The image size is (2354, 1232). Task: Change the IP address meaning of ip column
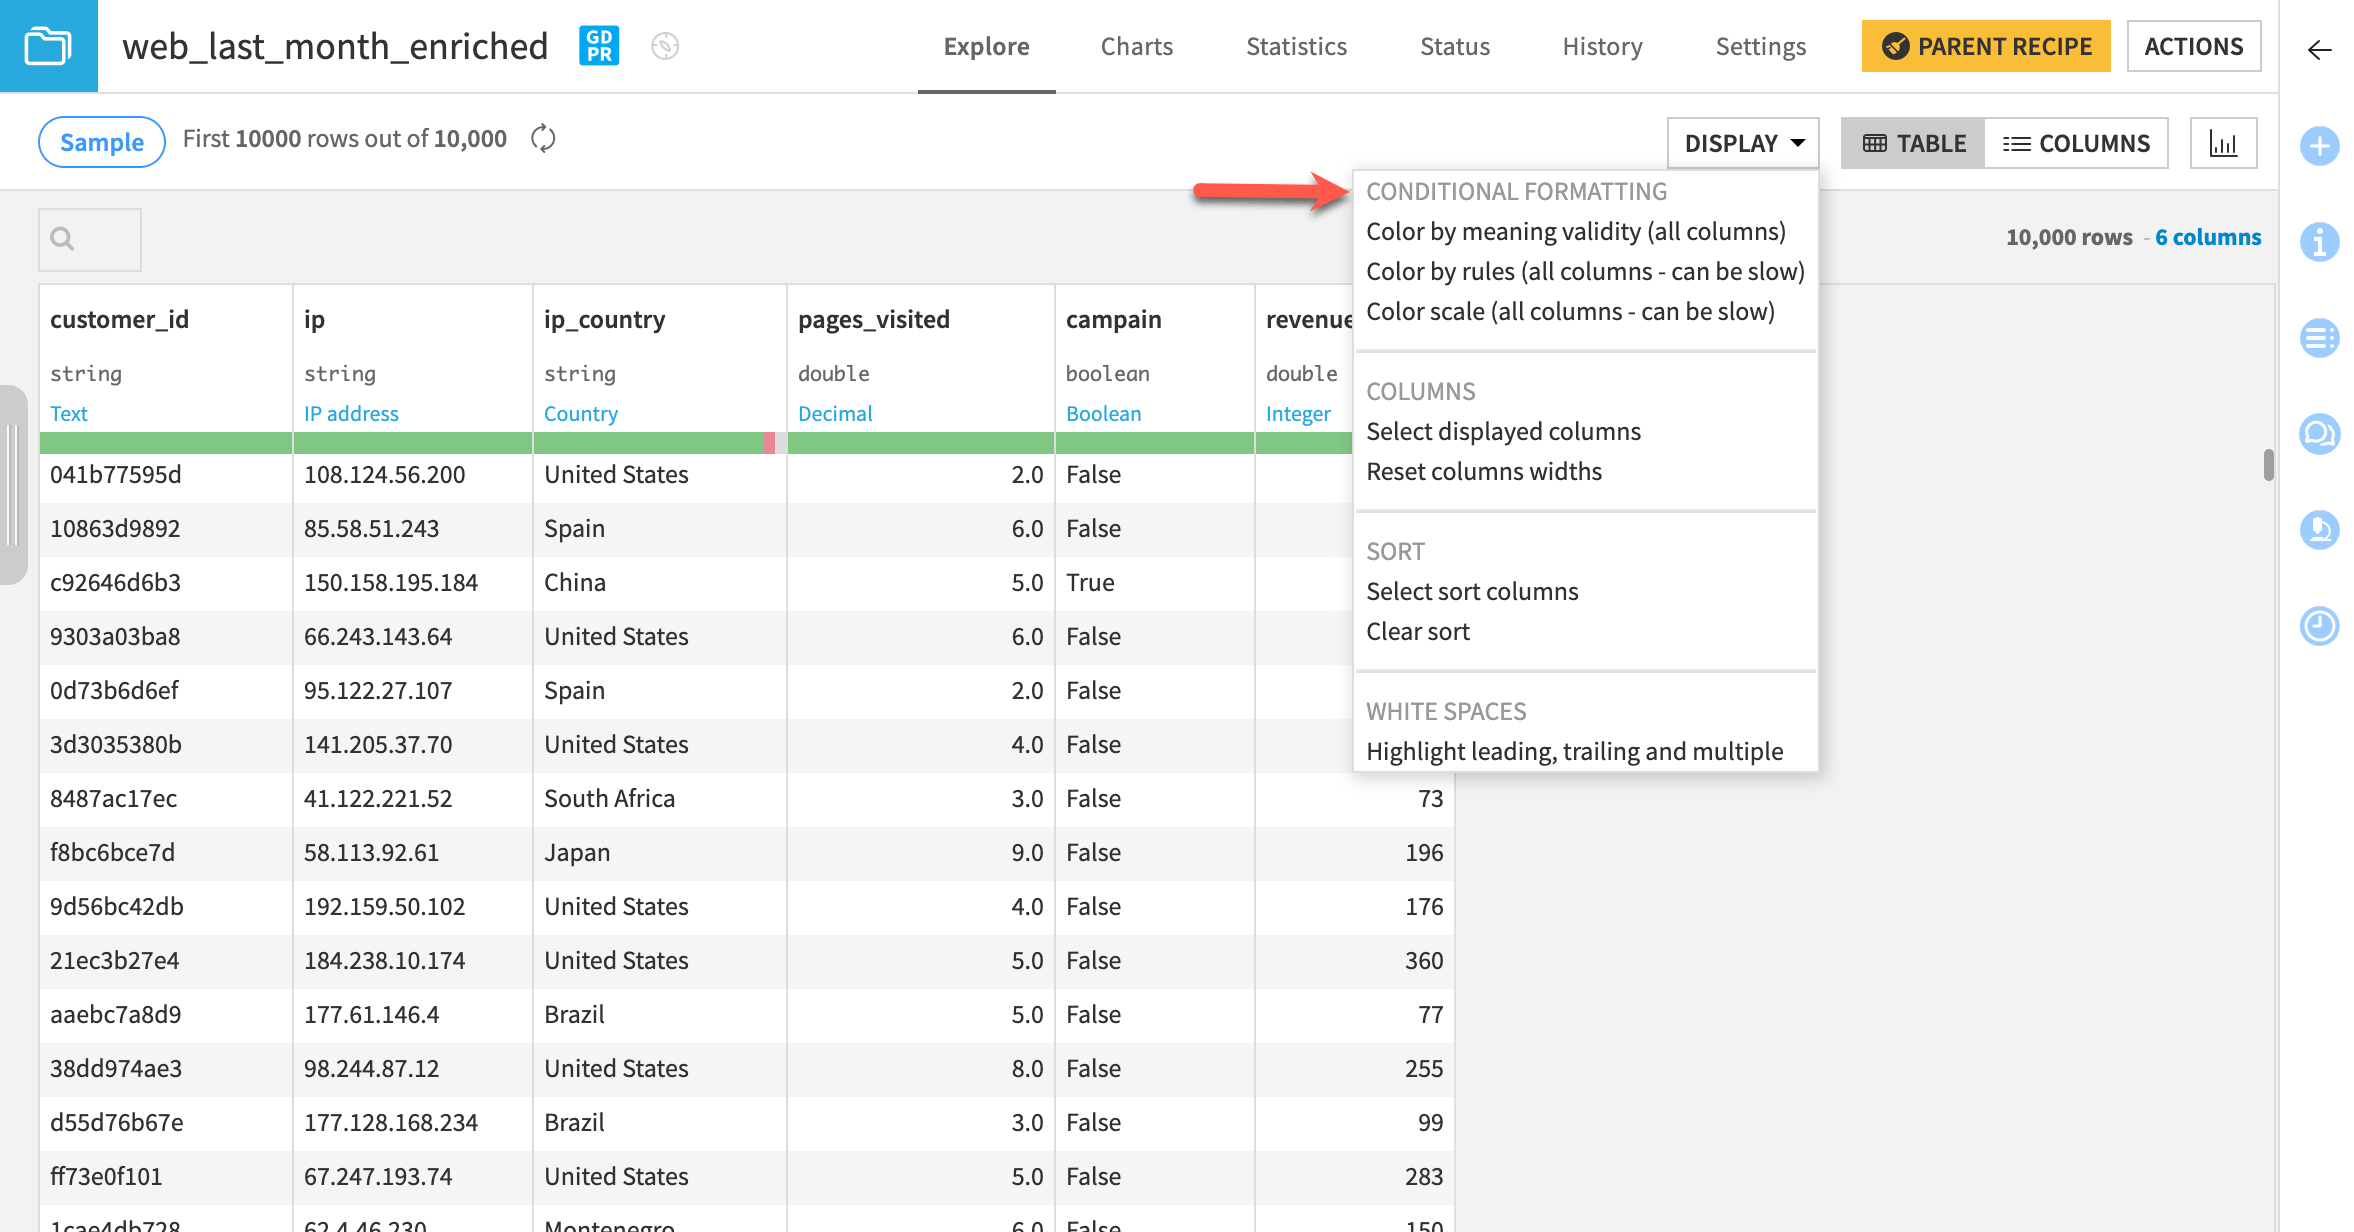tap(351, 413)
